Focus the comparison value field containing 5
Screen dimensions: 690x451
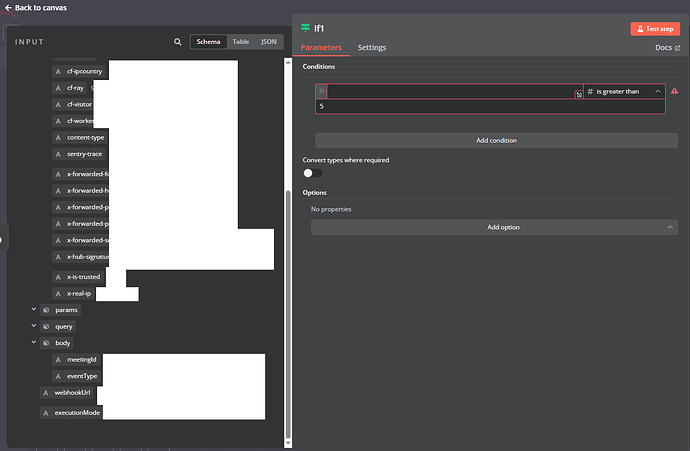[490, 106]
